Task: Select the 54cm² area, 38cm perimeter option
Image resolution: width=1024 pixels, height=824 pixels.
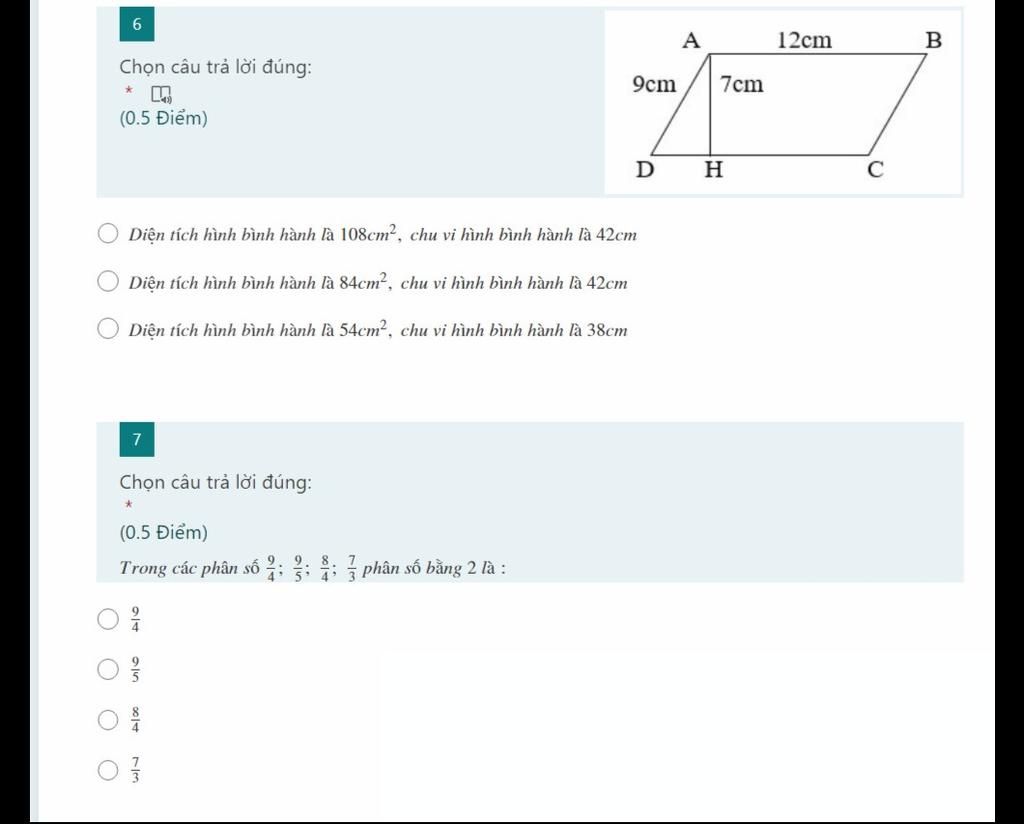Action: point(108,328)
